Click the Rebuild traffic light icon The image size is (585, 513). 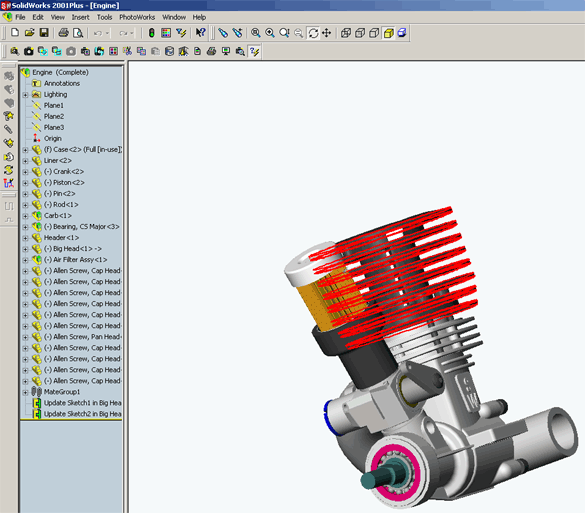(151, 33)
